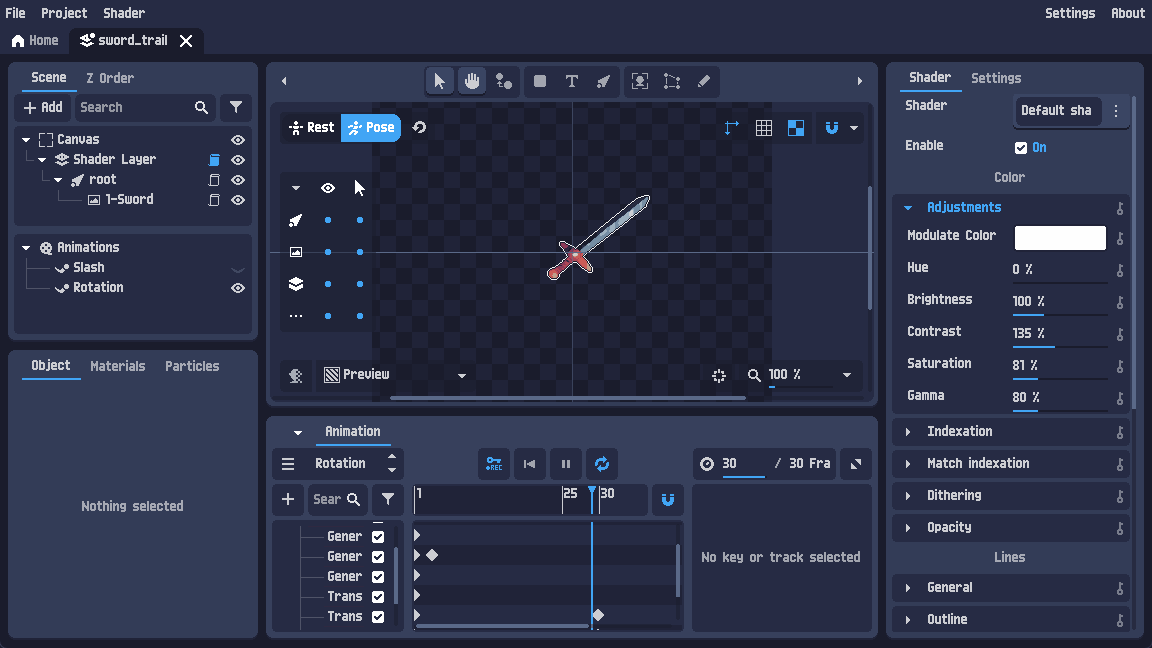This screenshot has height=648, width=1152.
Task: Switch to Rest mode
Action: (x=311, y=128)
